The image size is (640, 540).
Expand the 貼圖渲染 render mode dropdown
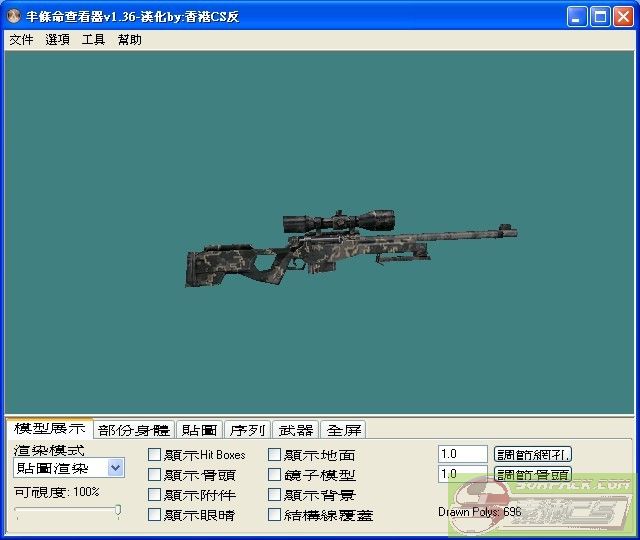click(115, 468)
